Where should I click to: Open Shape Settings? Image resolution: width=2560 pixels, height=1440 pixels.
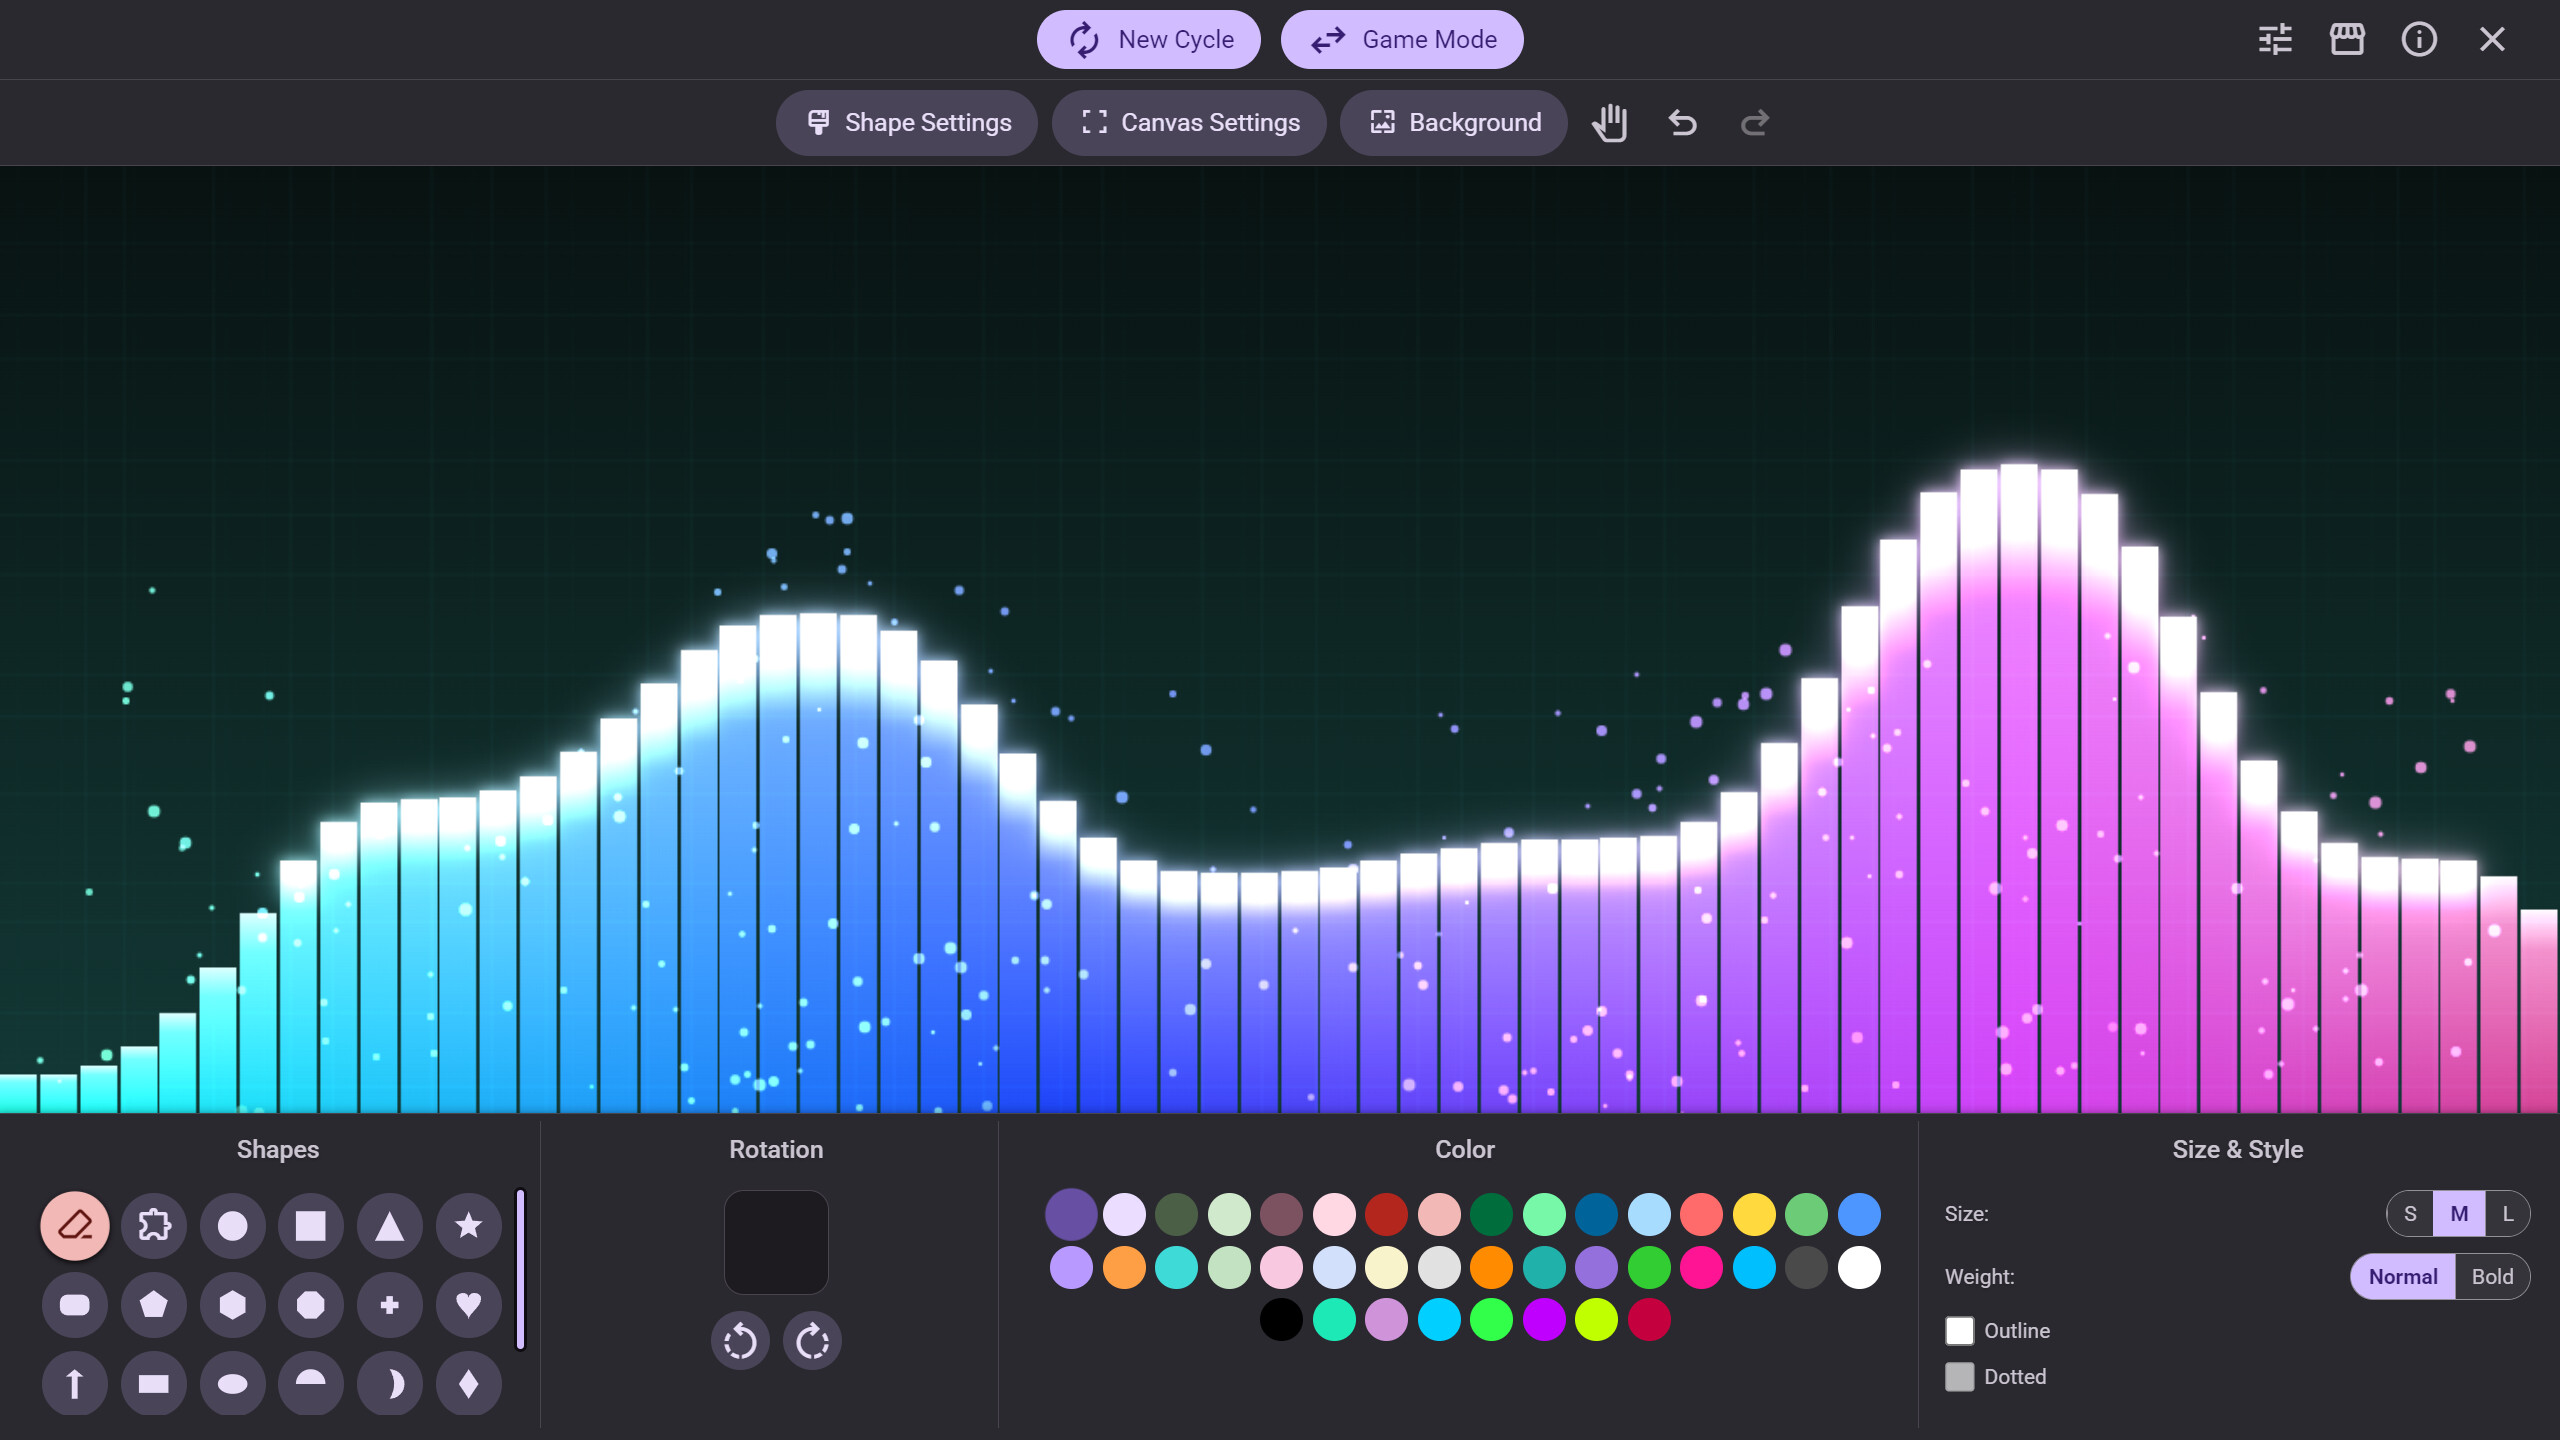pyautogui.click(x=906, y=122)
